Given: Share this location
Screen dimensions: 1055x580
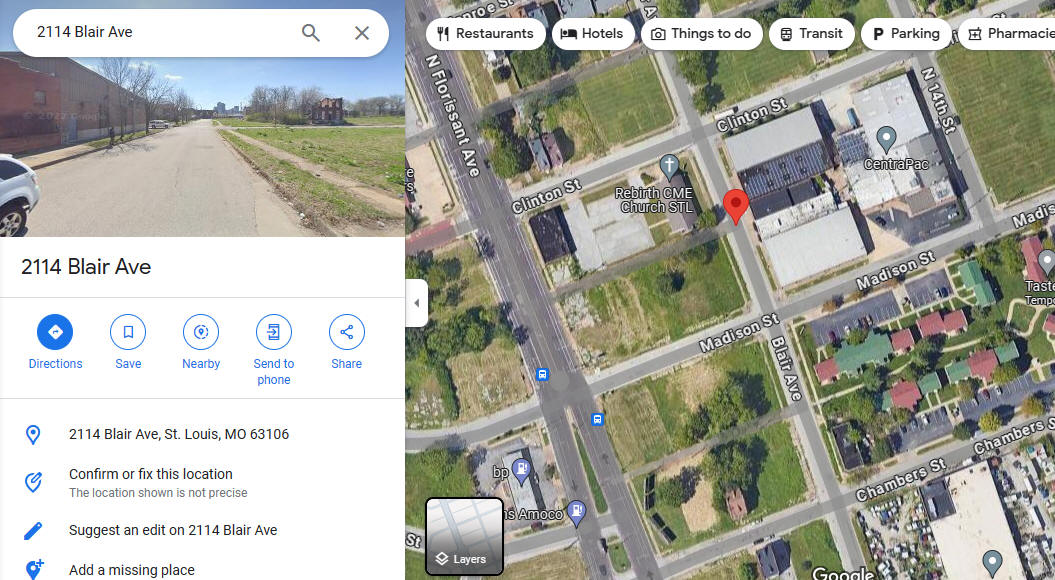Looking at the screenshot, I should pos(347,342).
